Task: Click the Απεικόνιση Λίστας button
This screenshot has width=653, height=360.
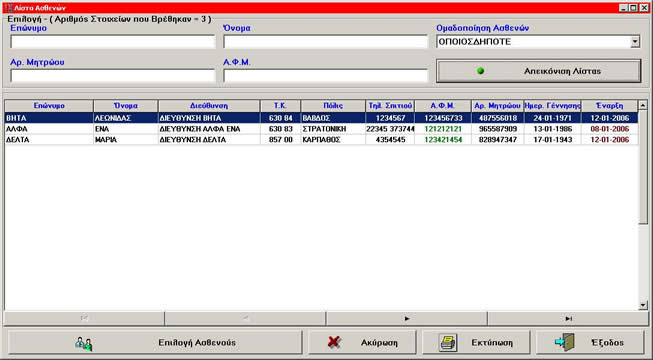Action: (x=538, y=71)
